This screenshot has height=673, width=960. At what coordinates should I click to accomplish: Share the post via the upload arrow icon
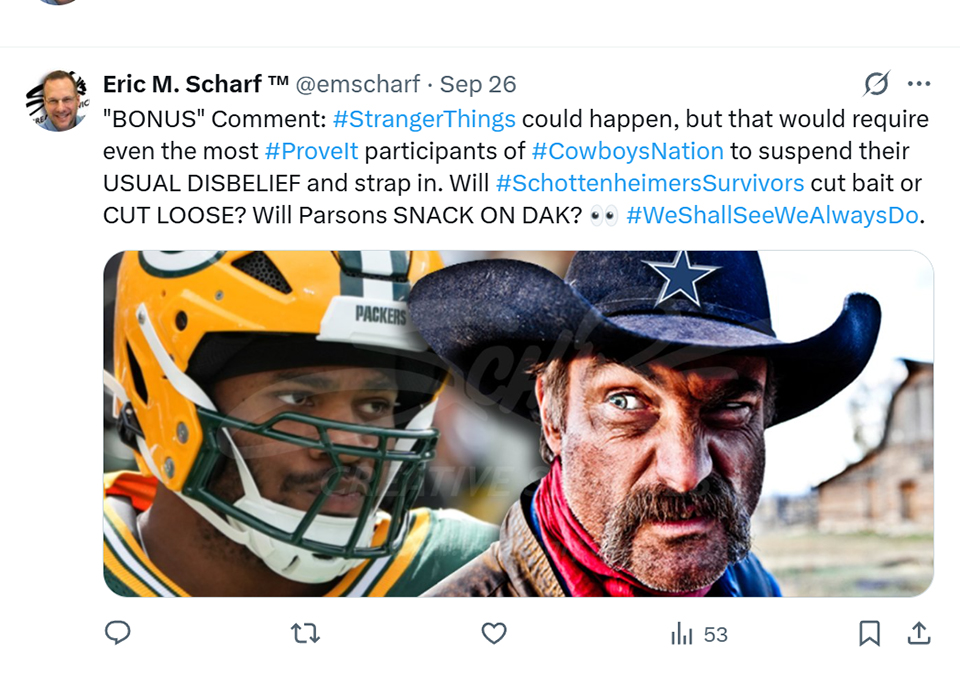[919, 633]
